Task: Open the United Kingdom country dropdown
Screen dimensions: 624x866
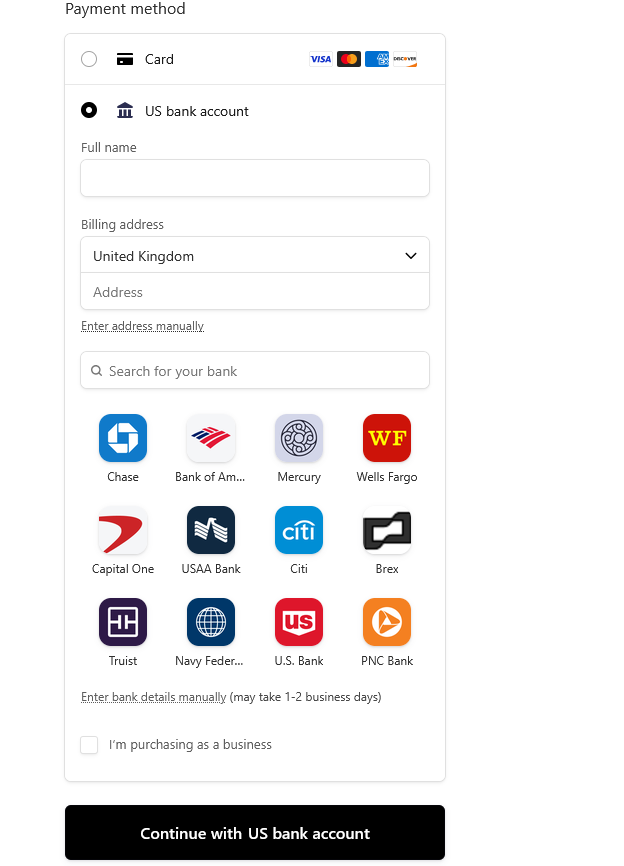Action: (255, 255)
